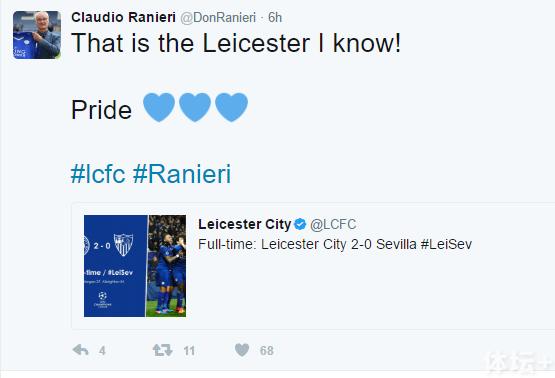Screen dimensions: 555x378
Task: Click the first blue heart emoji
Action: 159,107
